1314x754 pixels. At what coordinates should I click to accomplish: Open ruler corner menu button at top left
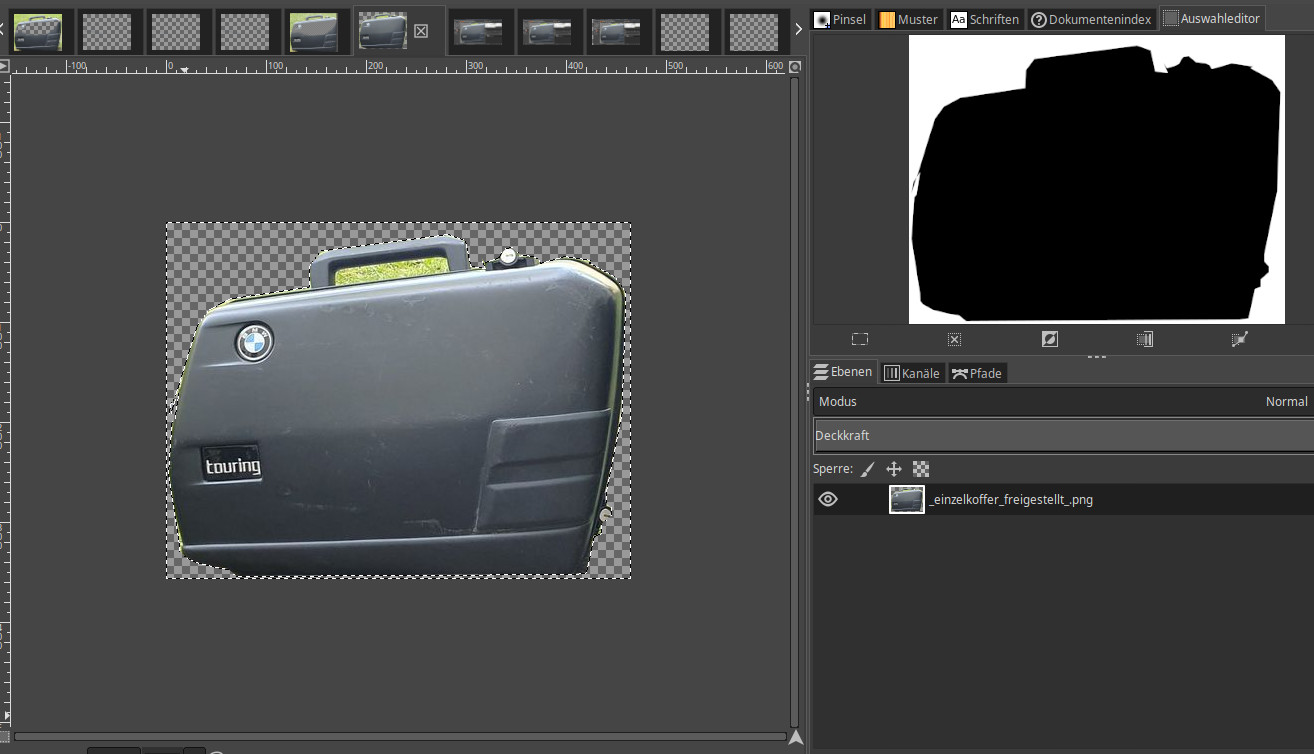(4, 67)
